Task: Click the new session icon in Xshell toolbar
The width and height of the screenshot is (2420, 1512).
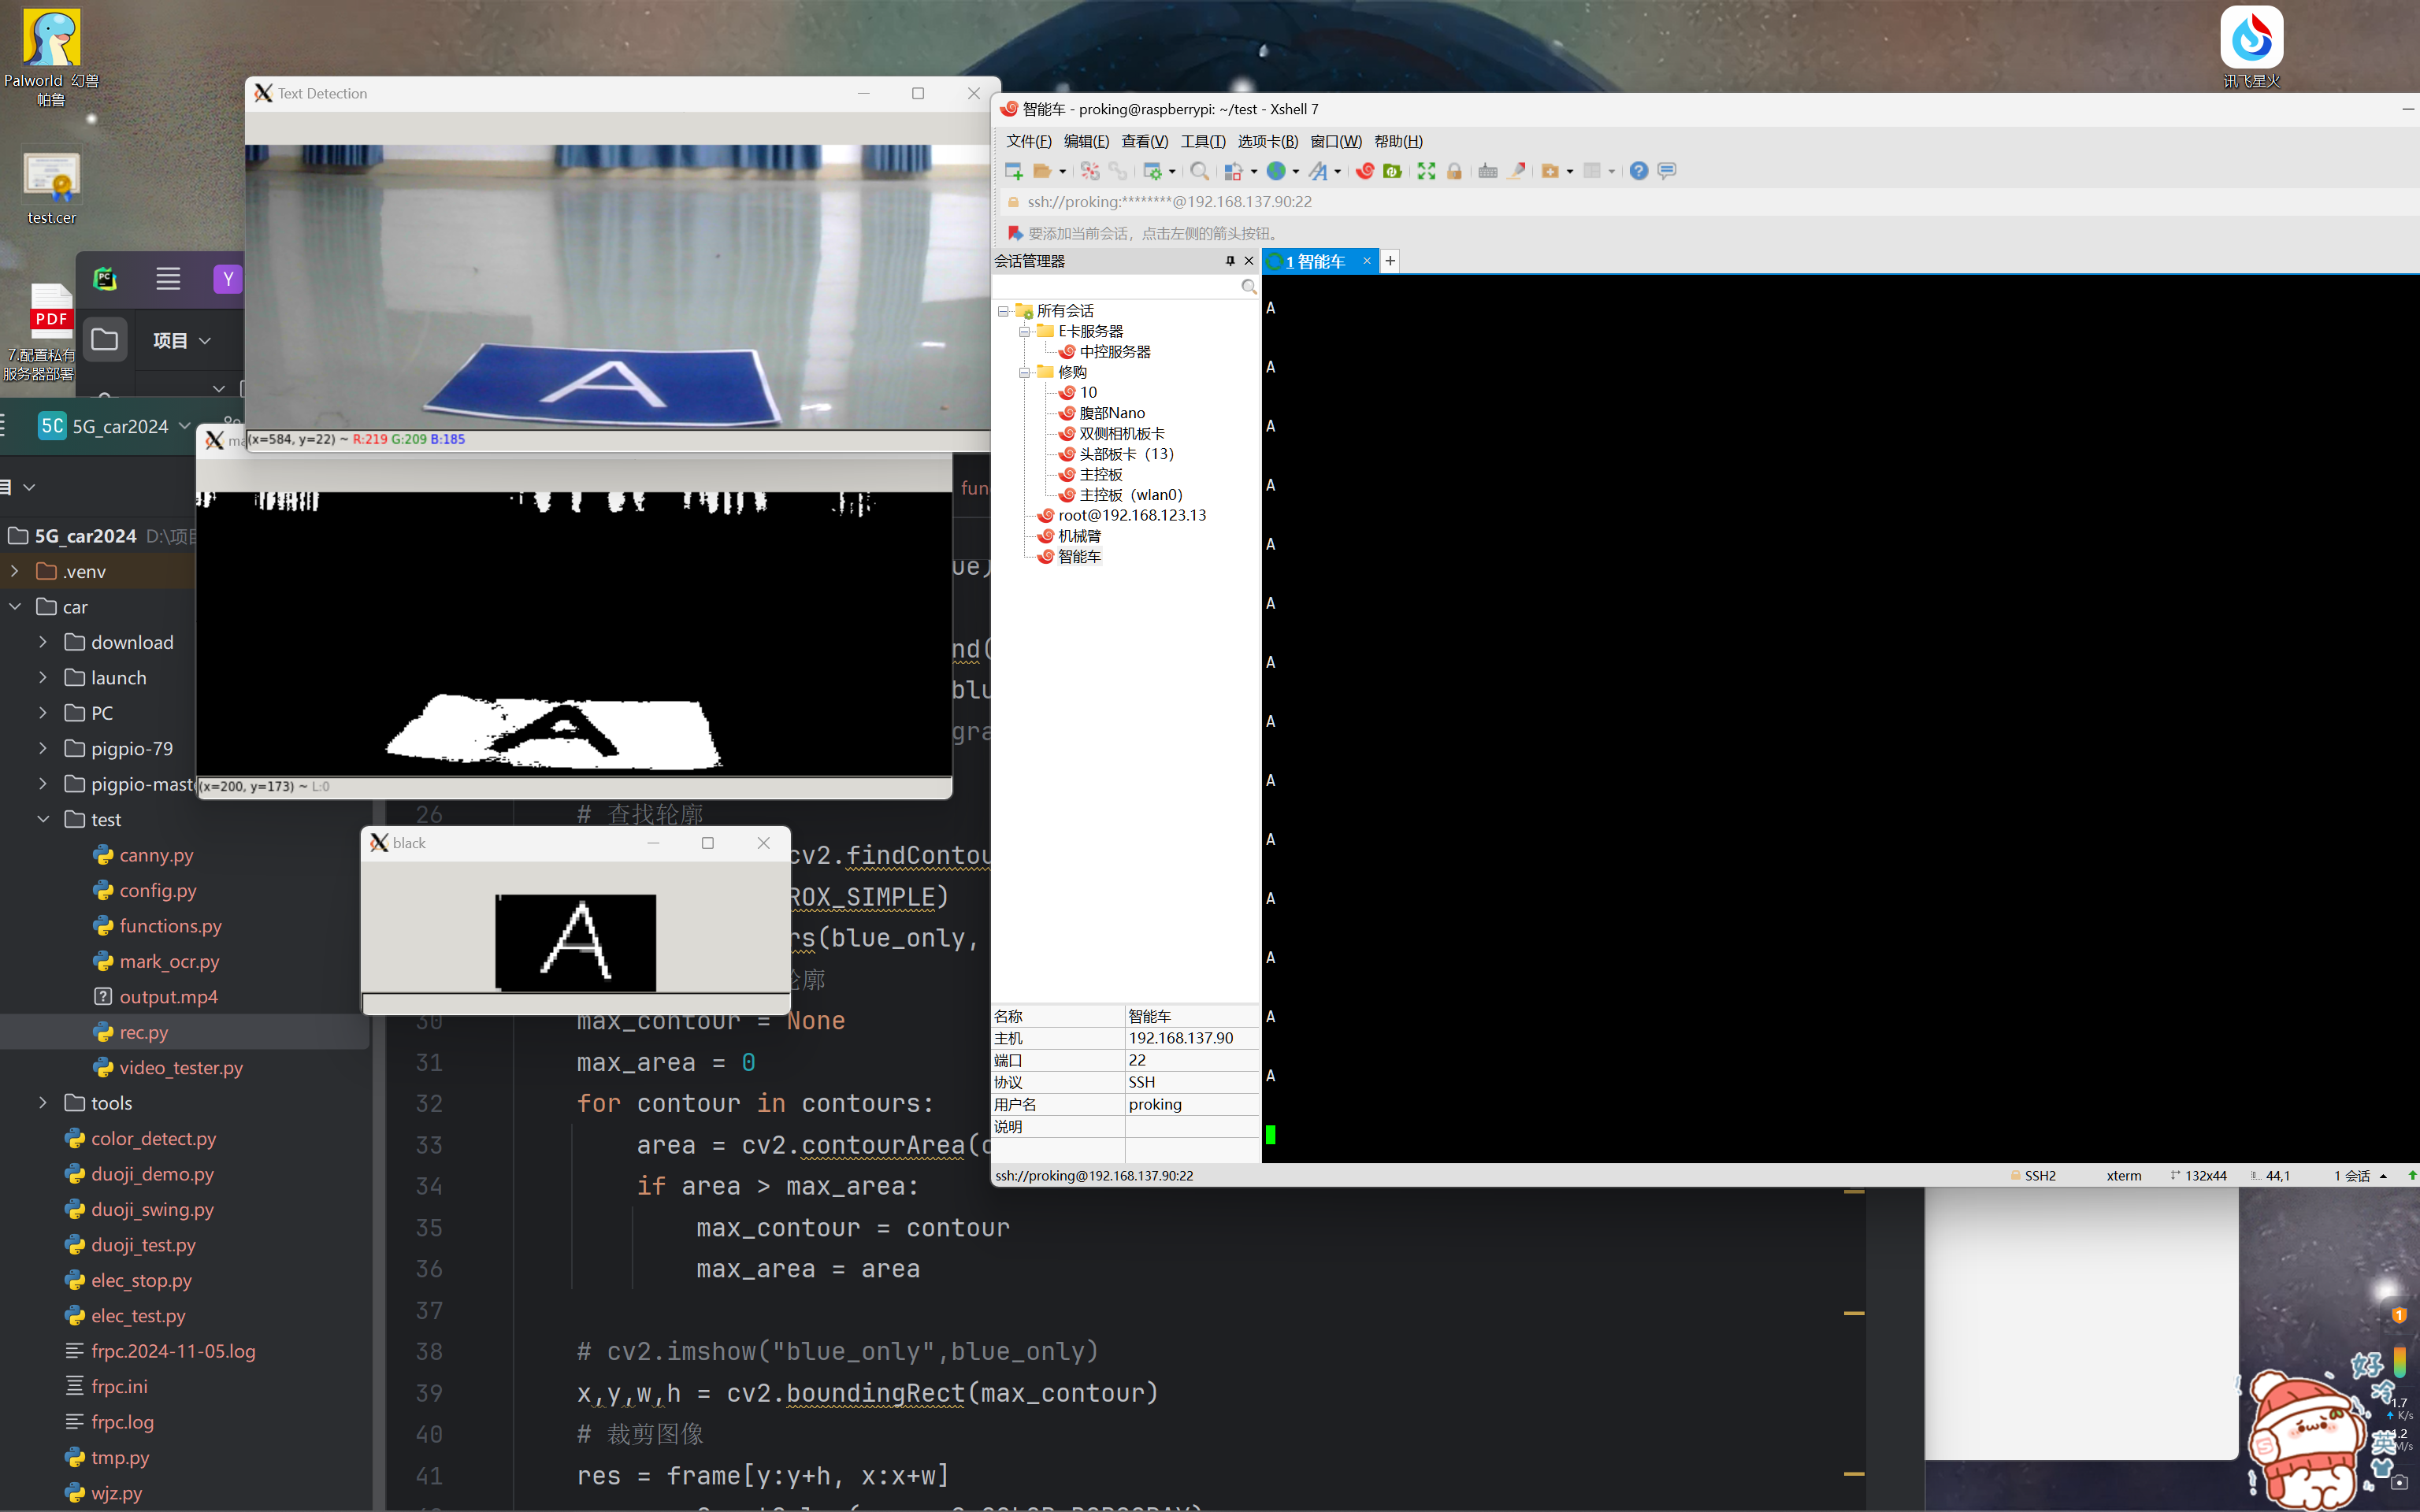Action: 1013,171
